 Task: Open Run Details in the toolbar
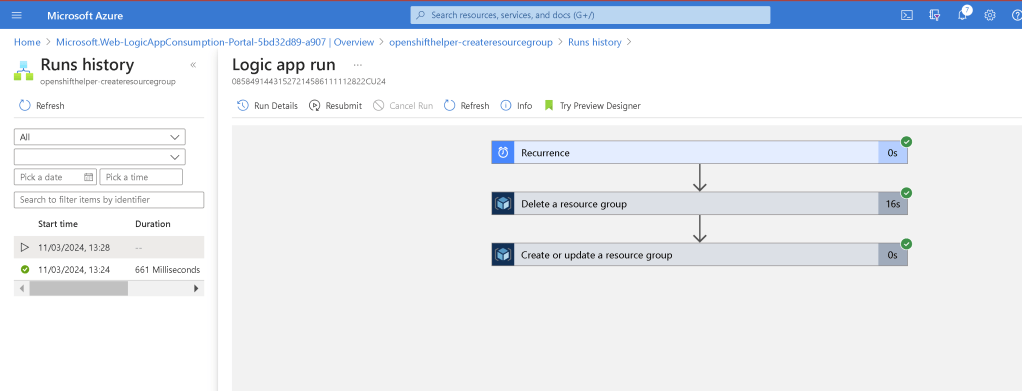[x=267, y=106]
